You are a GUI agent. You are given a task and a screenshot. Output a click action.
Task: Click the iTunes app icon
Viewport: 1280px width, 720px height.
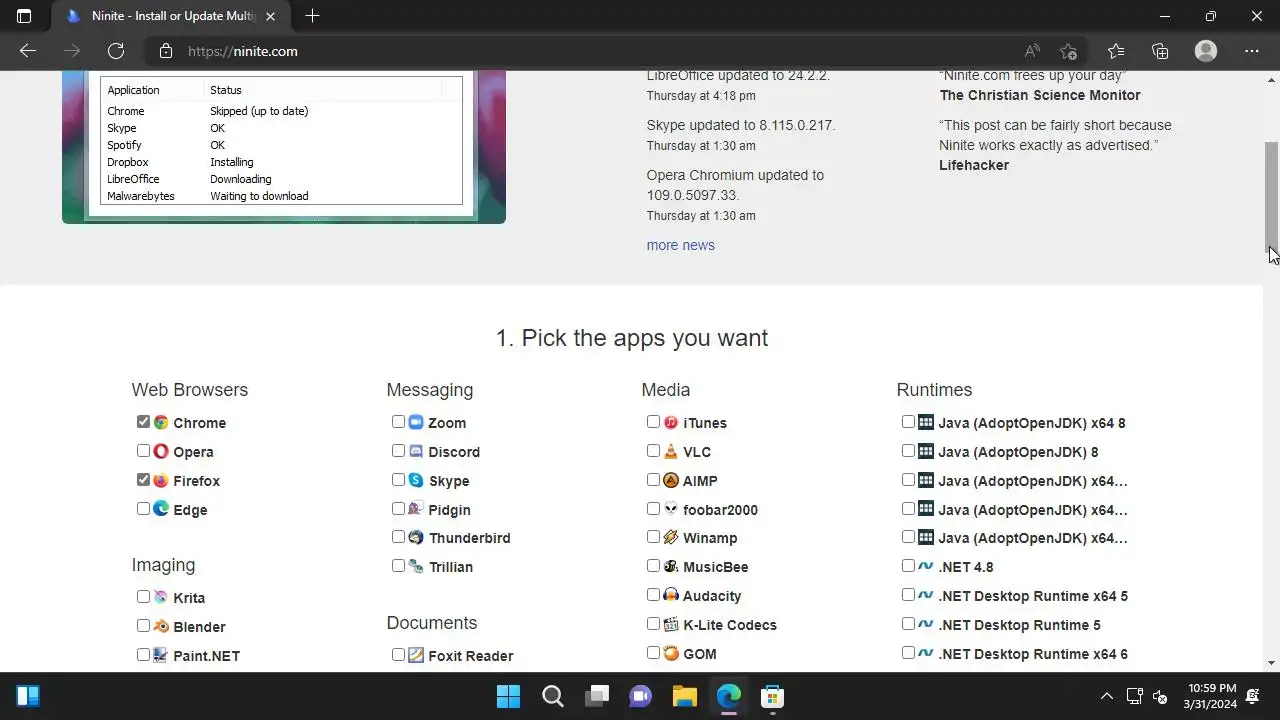pyautogui.click(x=671, y=422)
